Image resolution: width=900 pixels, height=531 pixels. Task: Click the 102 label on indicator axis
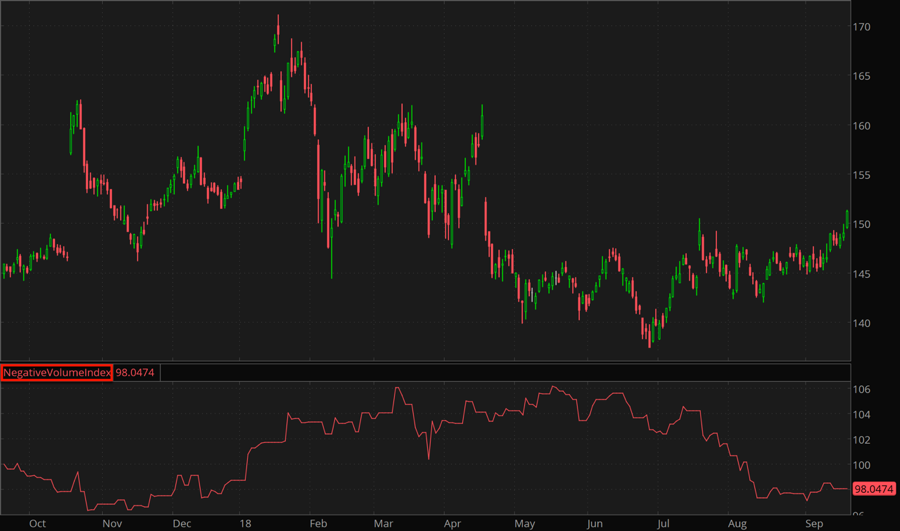[862, 440]
